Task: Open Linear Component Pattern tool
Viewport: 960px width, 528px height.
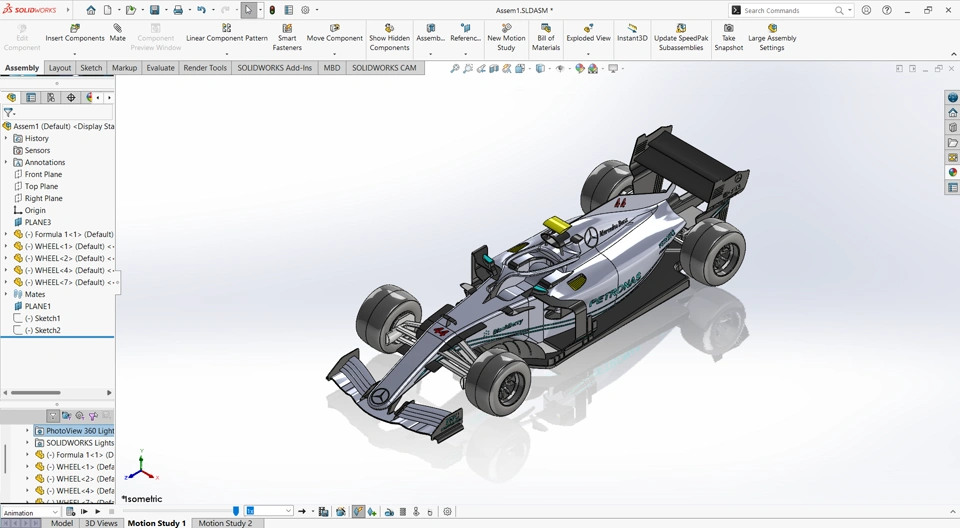Action: tap(227, 33)
